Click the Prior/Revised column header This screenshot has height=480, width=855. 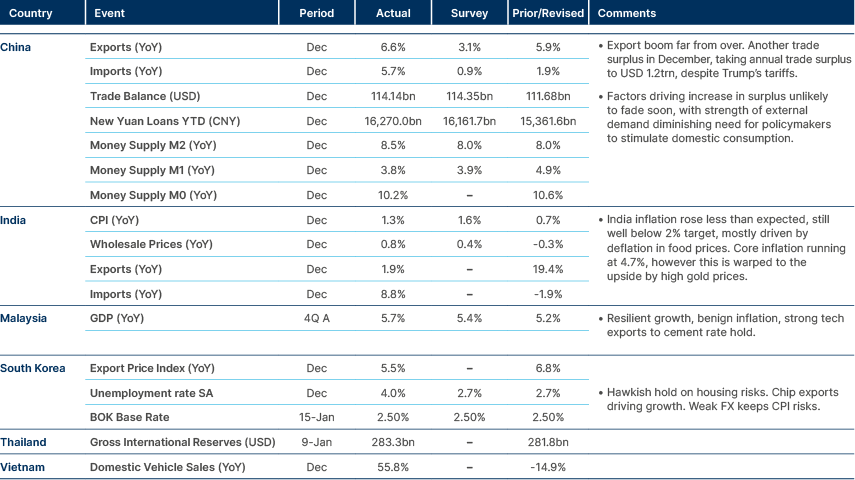547,13
